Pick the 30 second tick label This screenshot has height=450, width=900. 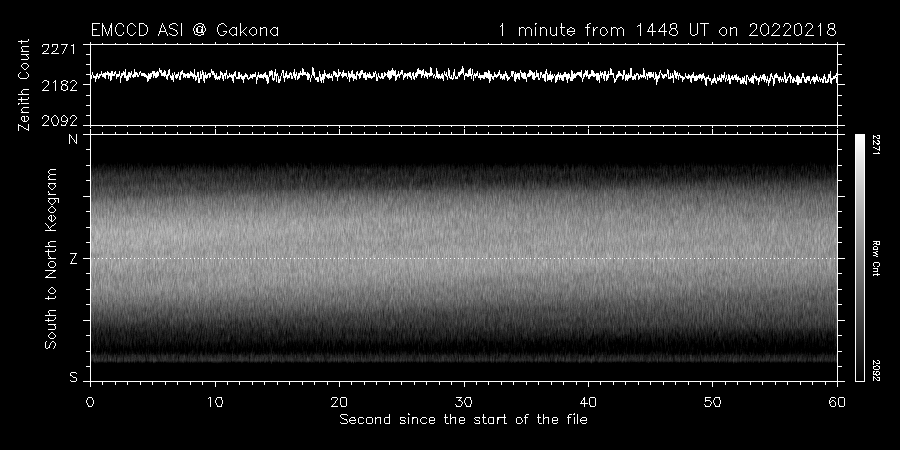coord(465,401)
